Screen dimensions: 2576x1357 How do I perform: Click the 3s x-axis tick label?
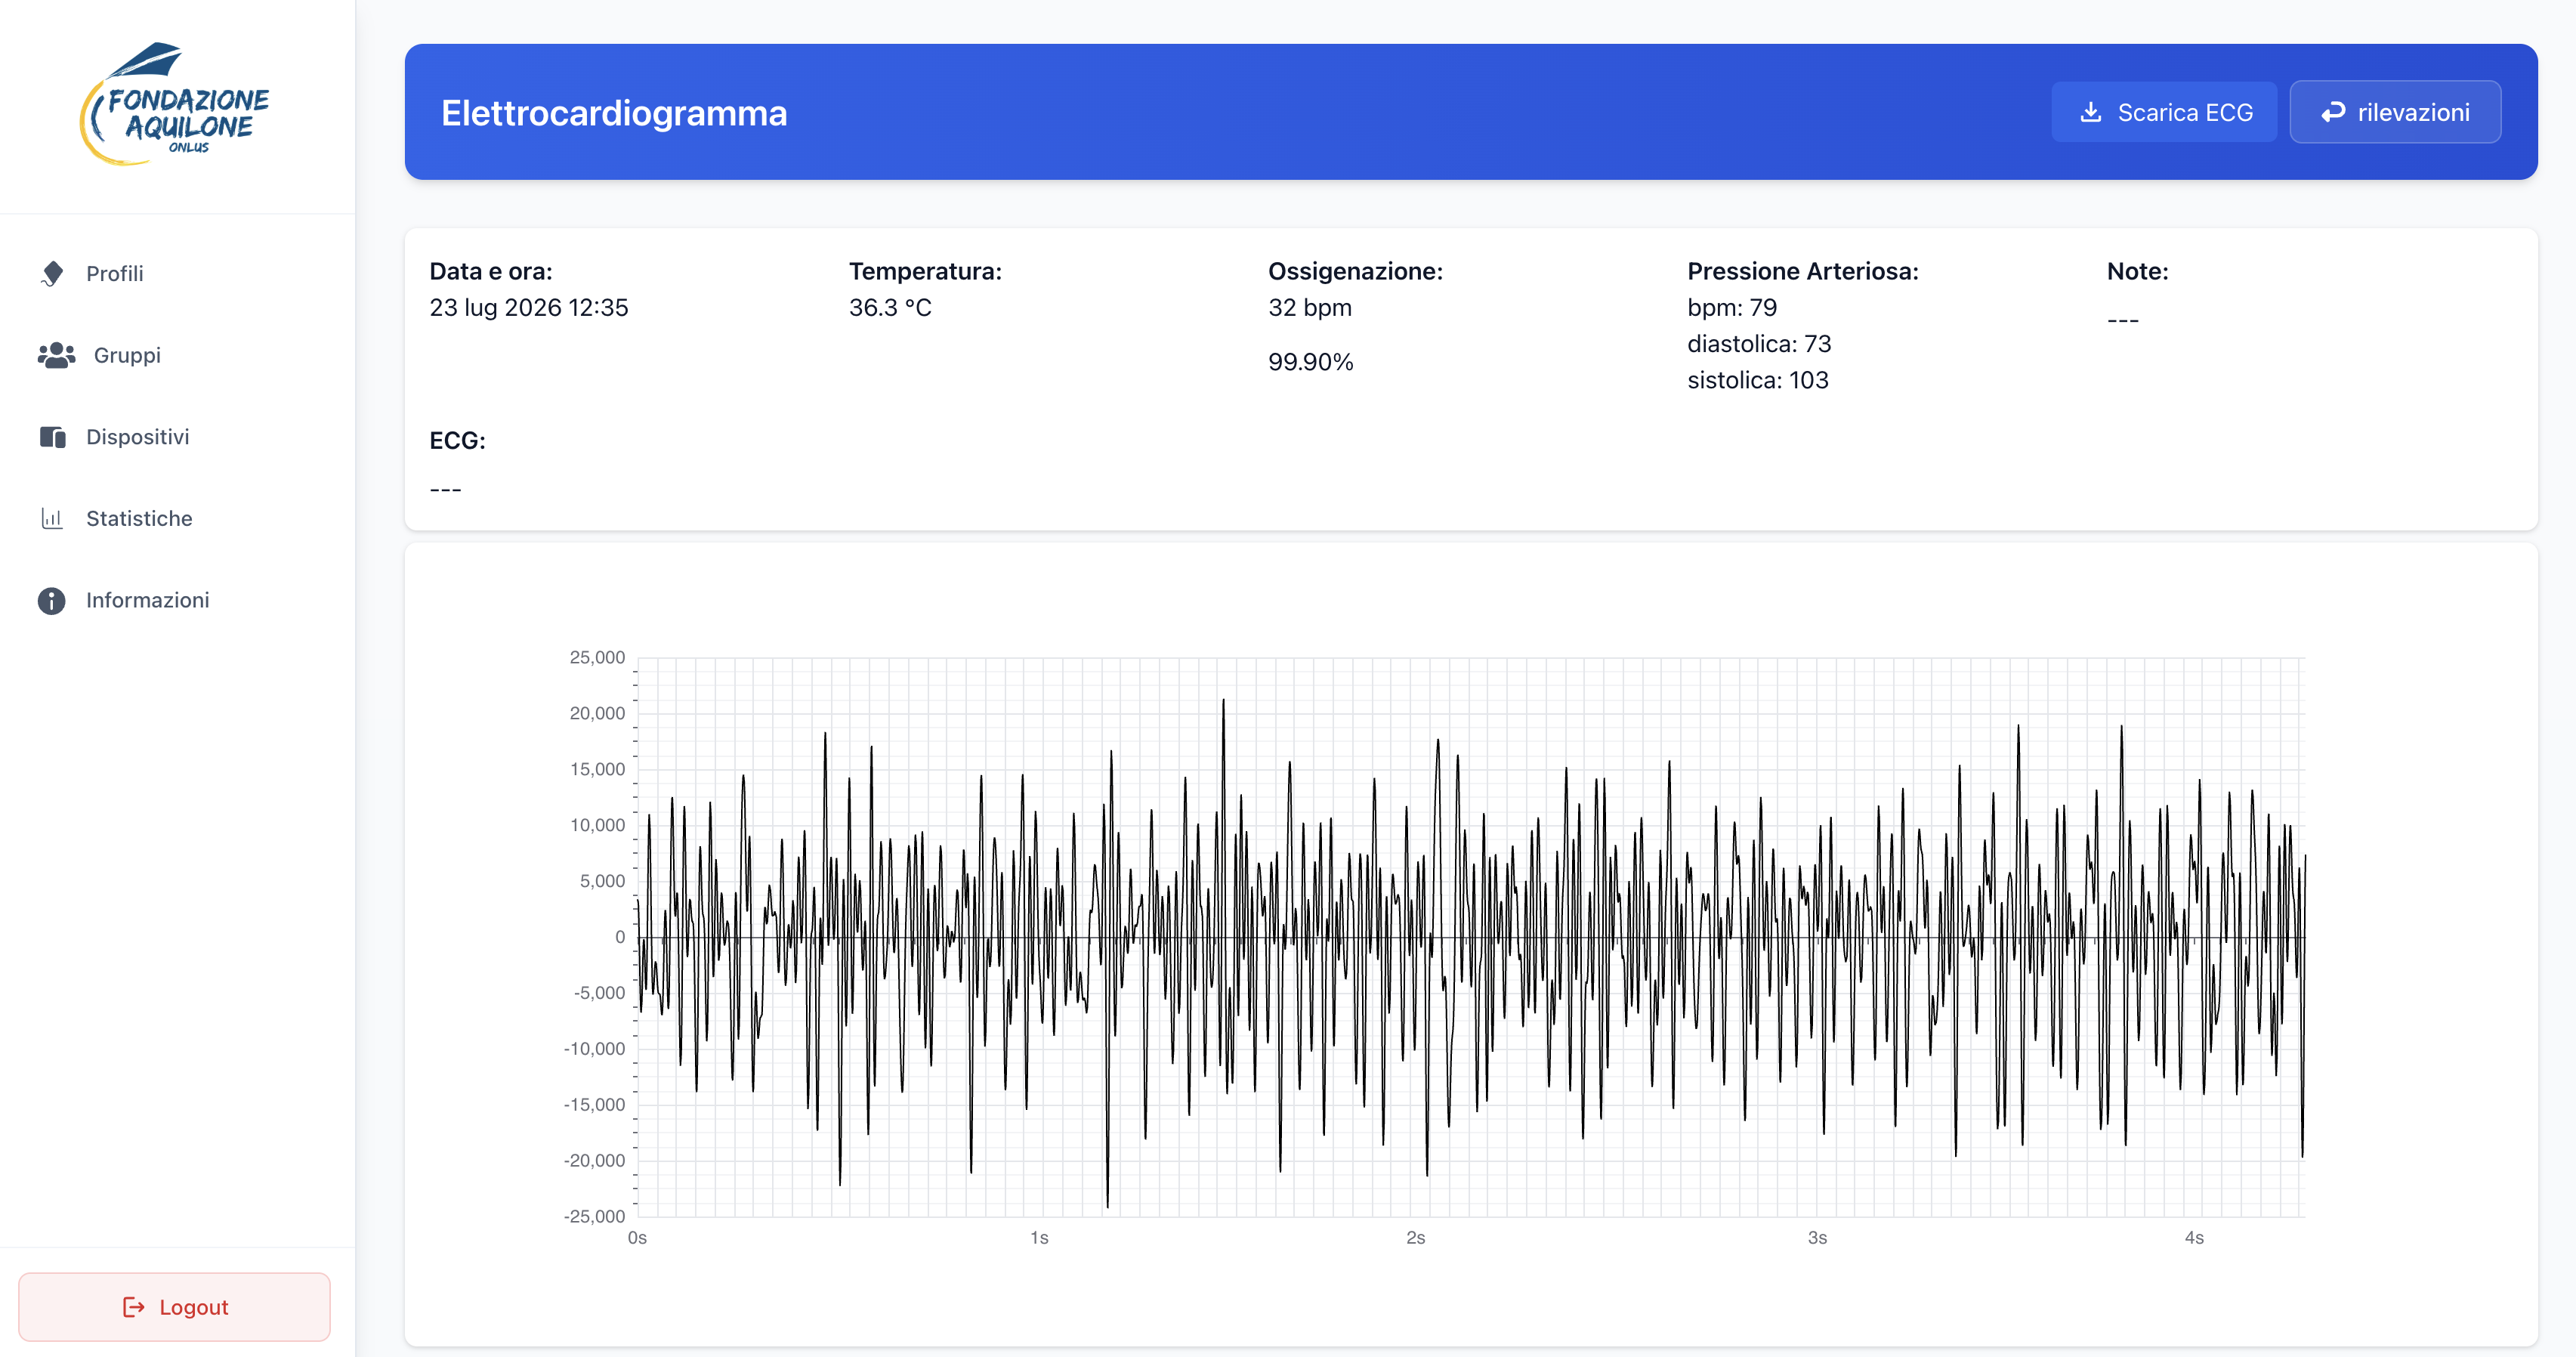1817,1238
